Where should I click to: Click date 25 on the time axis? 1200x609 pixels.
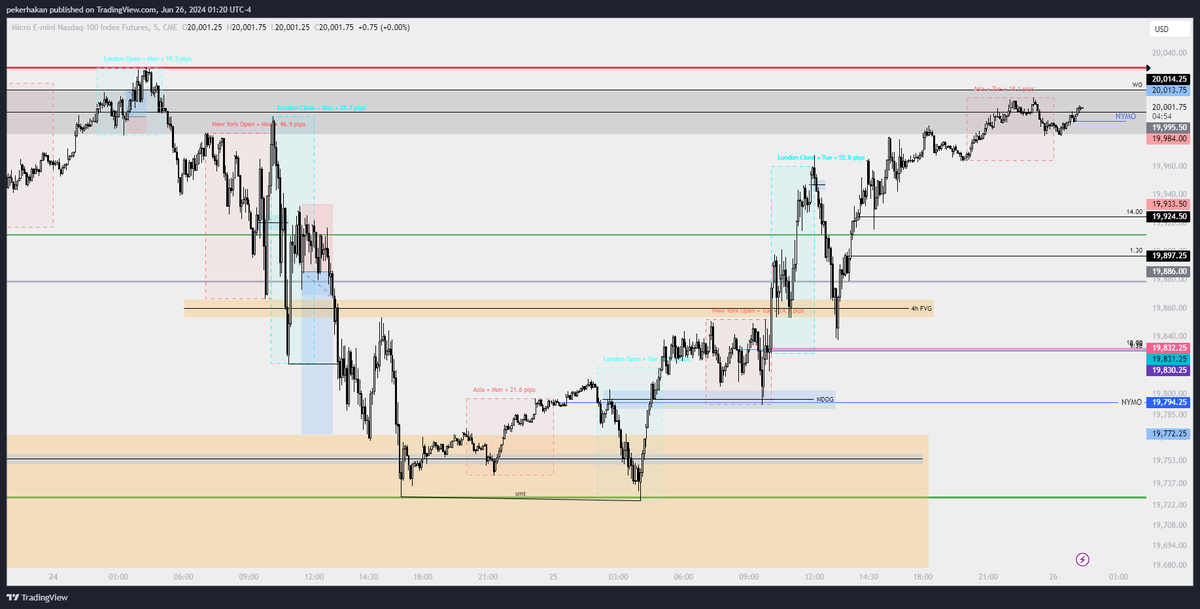[x=551, y=577]
